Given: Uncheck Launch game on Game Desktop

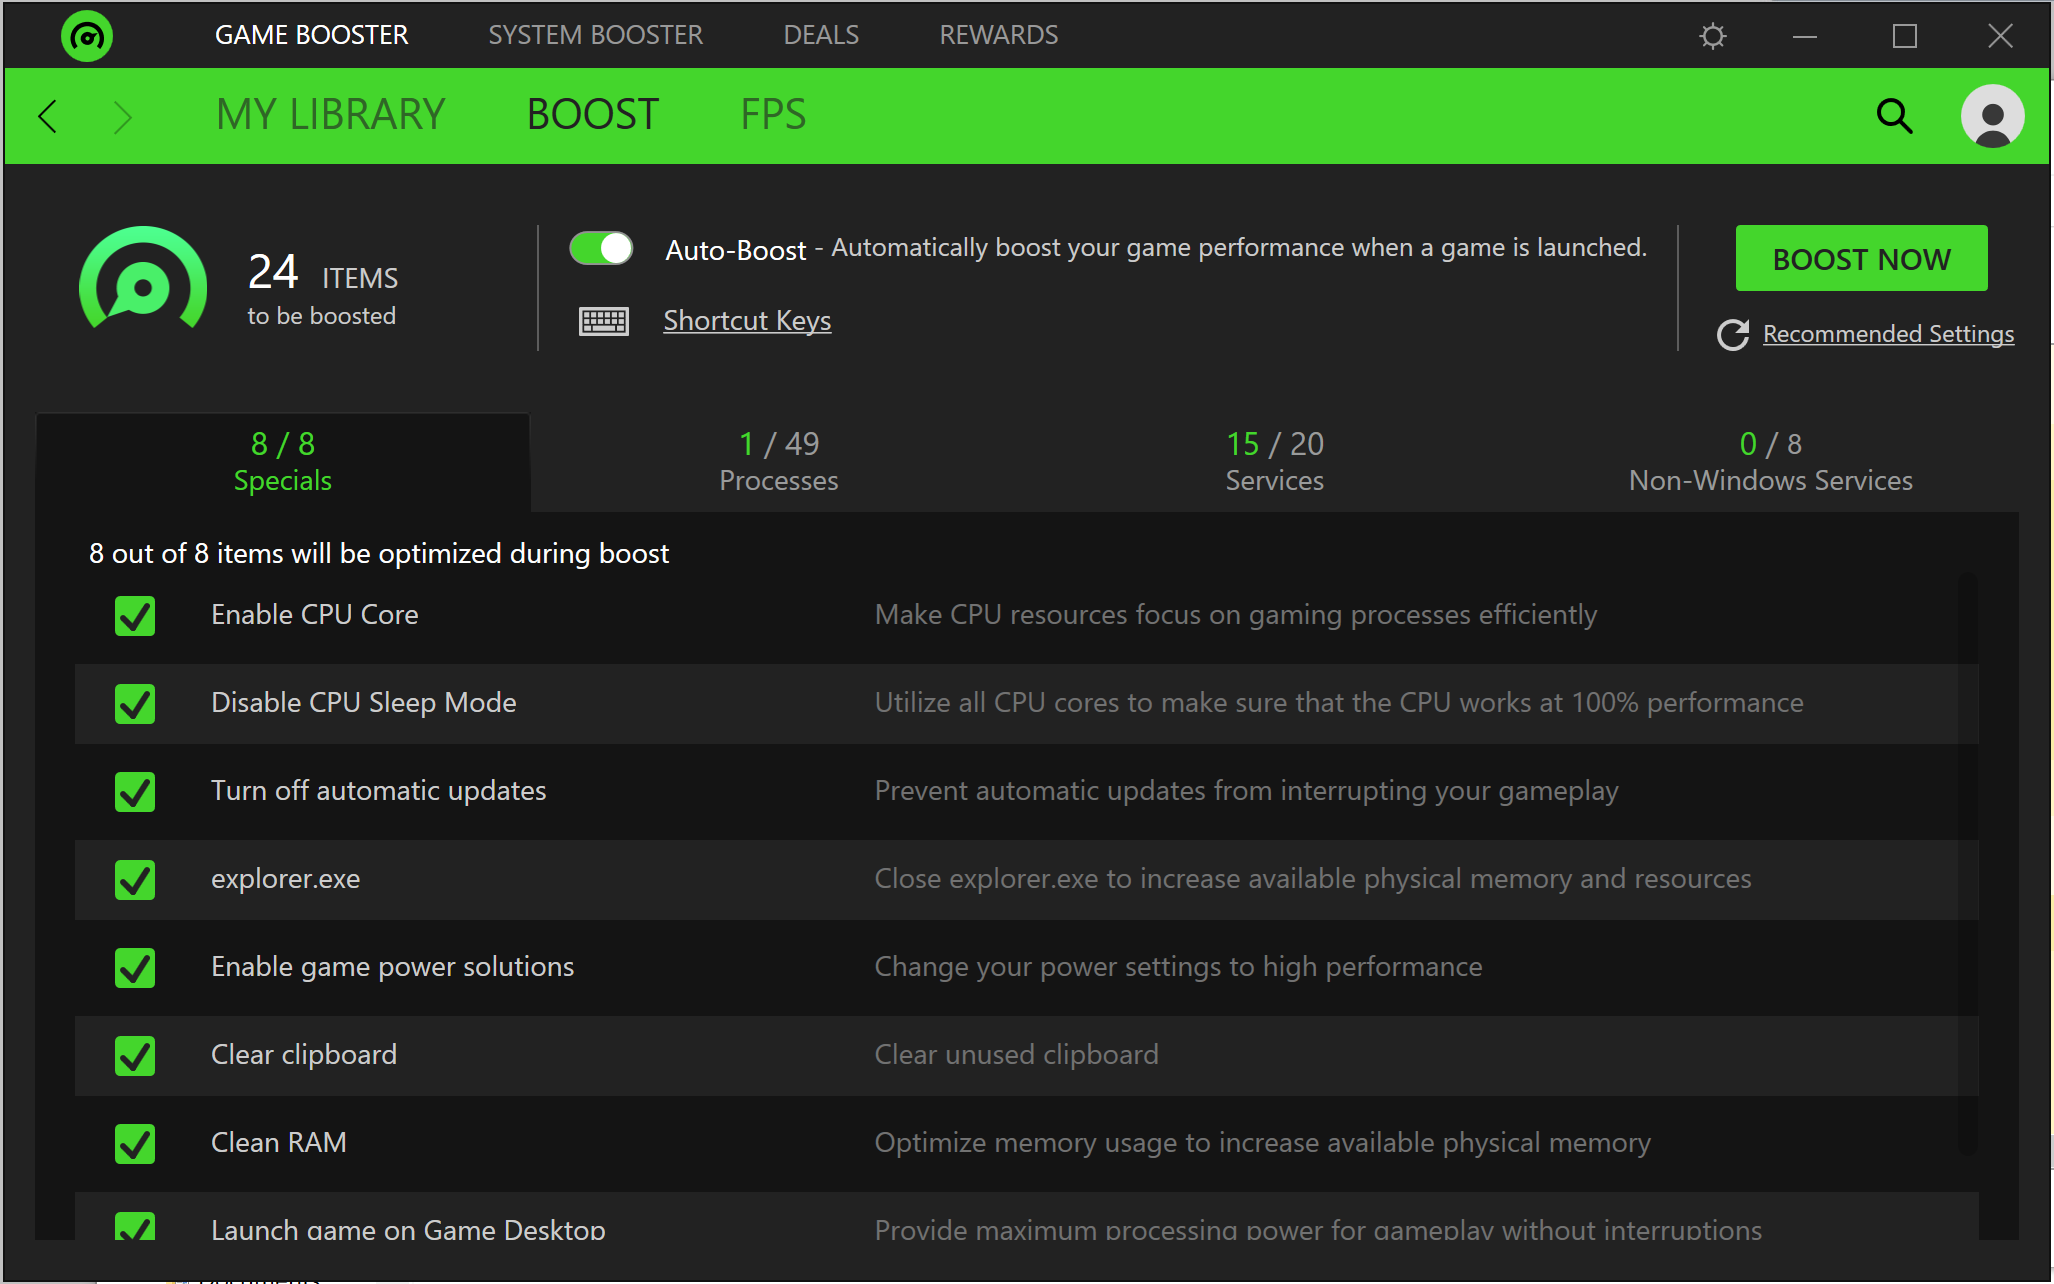Looking at the screenshot, I should tap(135, 1226).
